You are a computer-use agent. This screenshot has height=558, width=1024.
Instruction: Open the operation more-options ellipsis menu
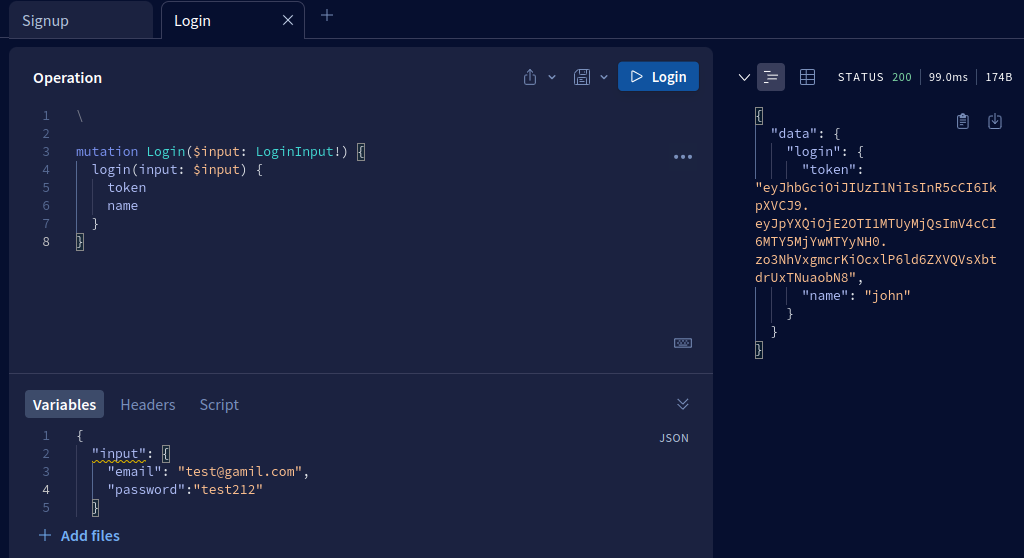point(682,157)
